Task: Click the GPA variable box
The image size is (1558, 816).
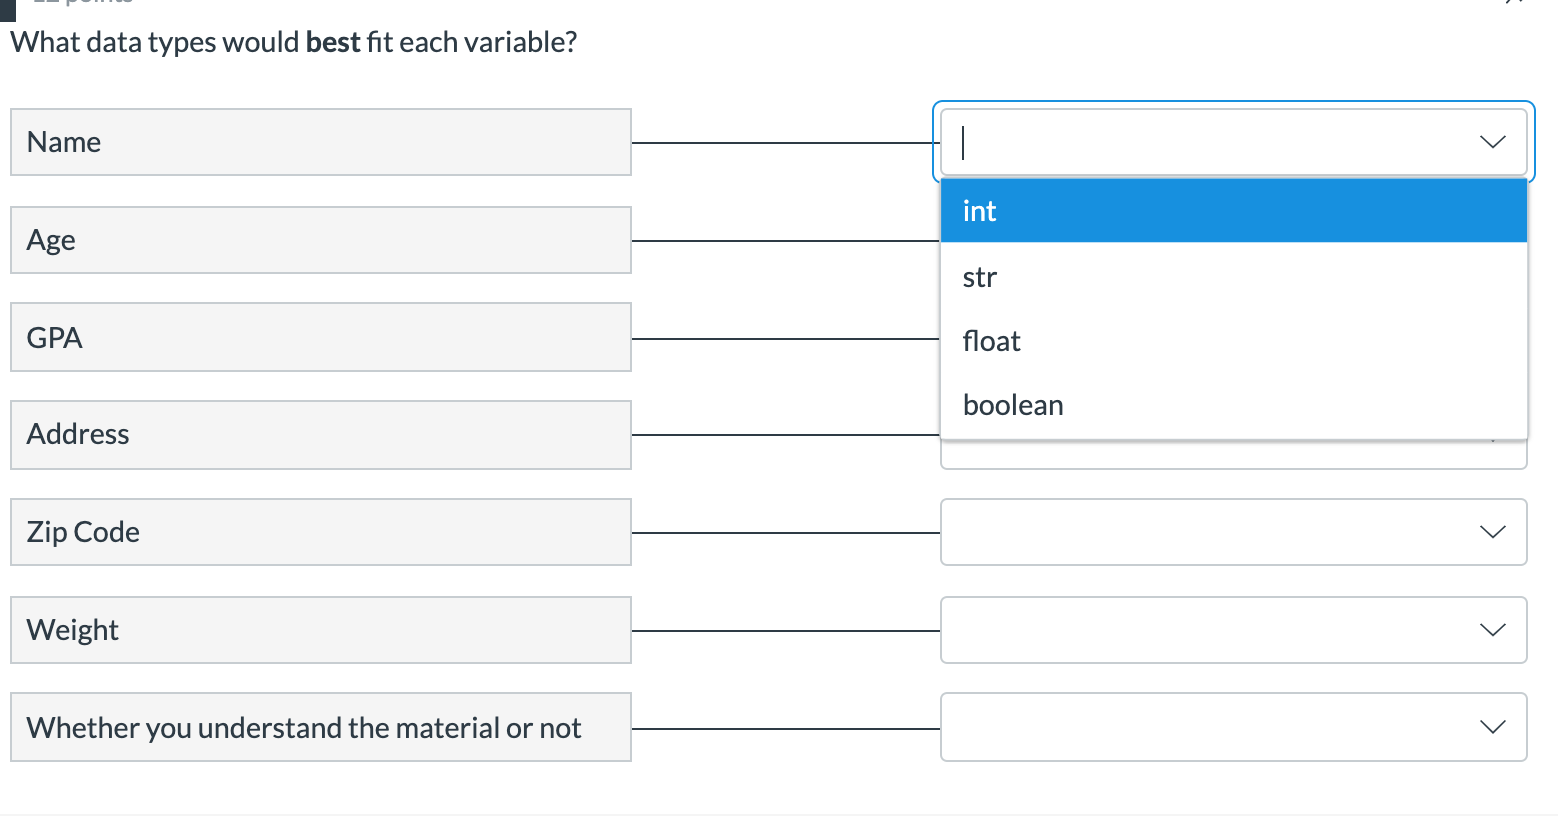Action: (x=321, y=337)
